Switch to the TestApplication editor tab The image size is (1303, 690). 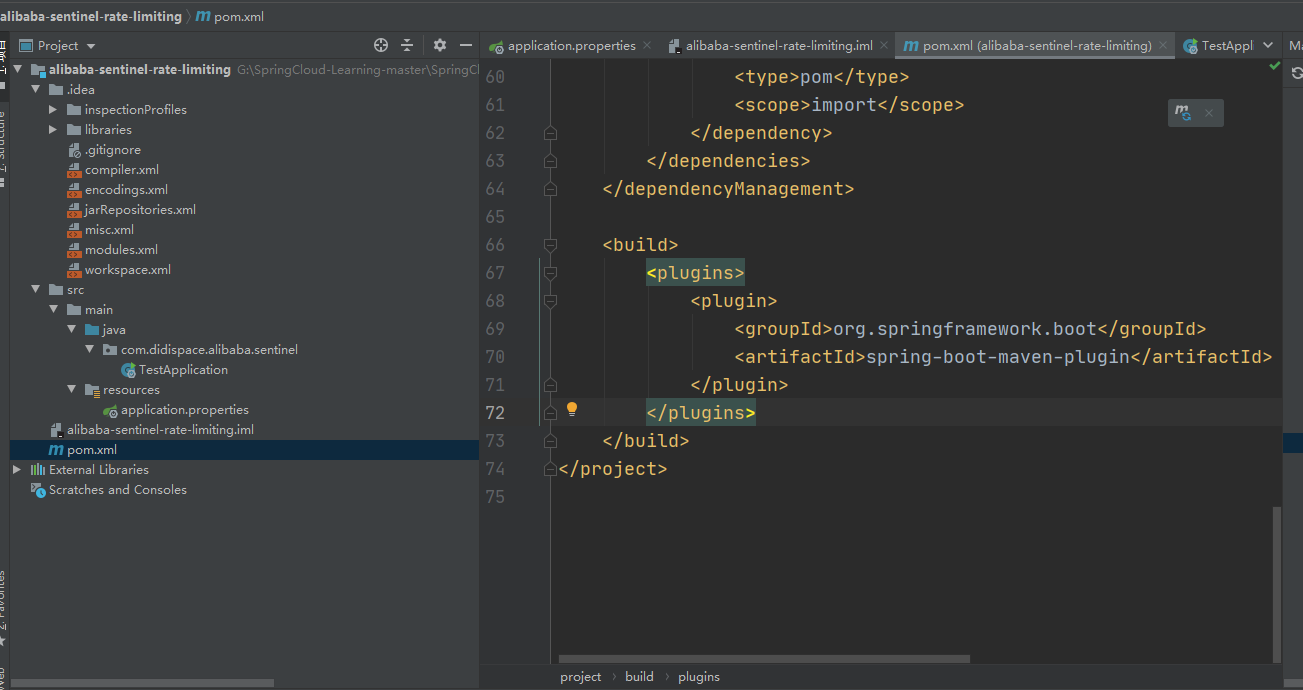pyautogui.click(x=1218, y=46)
